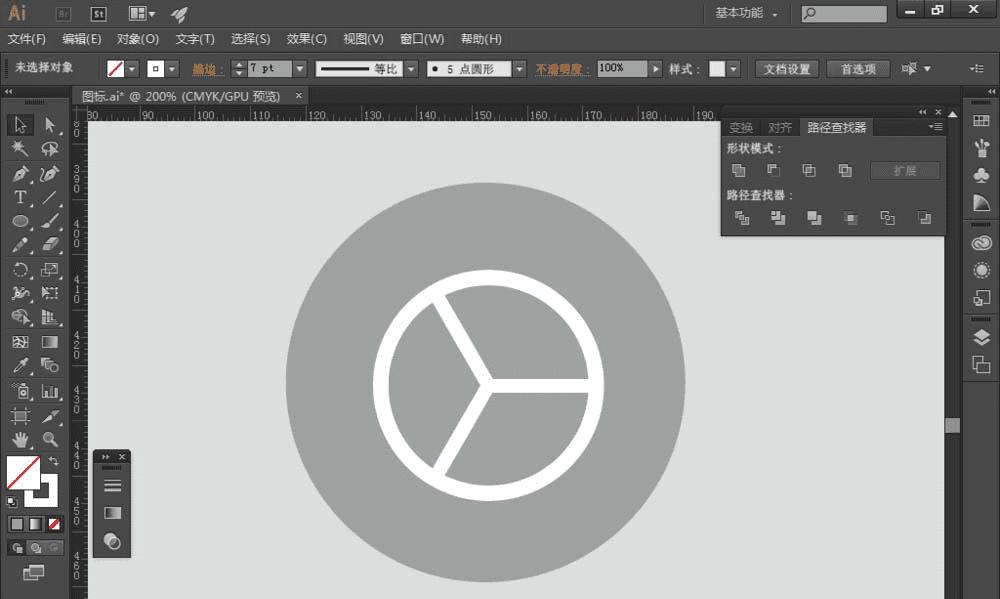This screenshot has height=599, width=1000.
Task: Swap fill and stroke colors
Action: (x=54, y=461)
